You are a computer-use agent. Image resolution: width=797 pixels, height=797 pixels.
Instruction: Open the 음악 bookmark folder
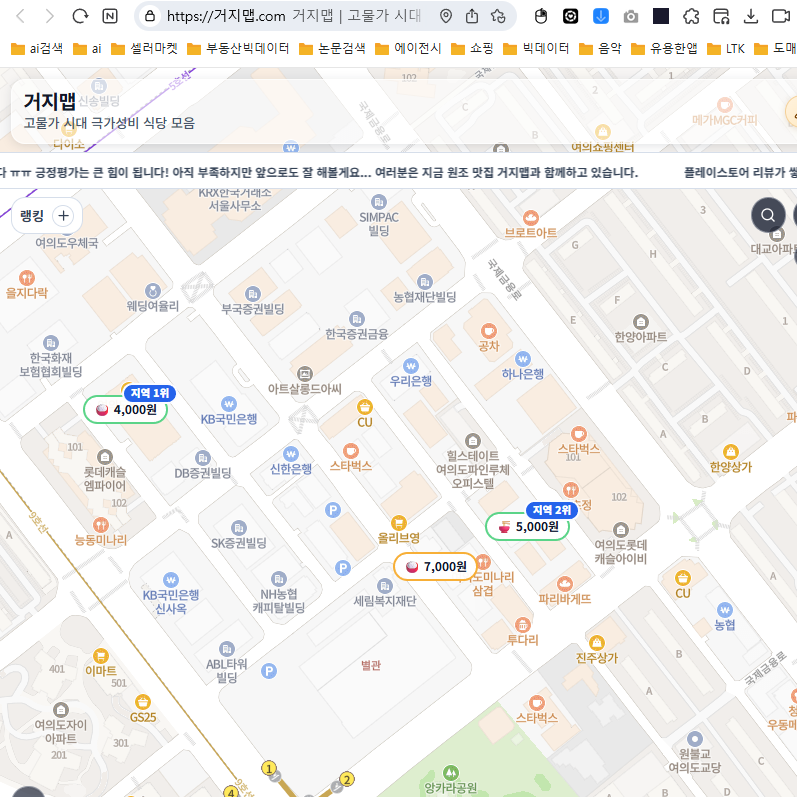[x=600, y=48]
